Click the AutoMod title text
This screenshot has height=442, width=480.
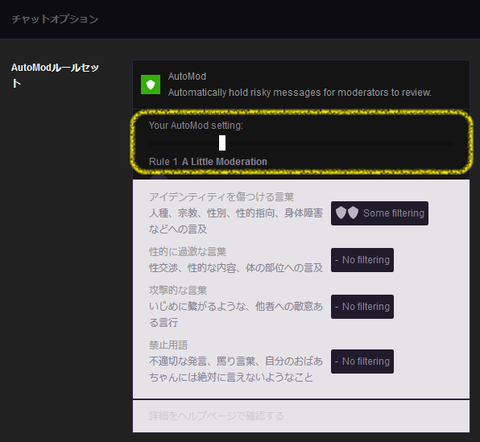tap(187, 76)
